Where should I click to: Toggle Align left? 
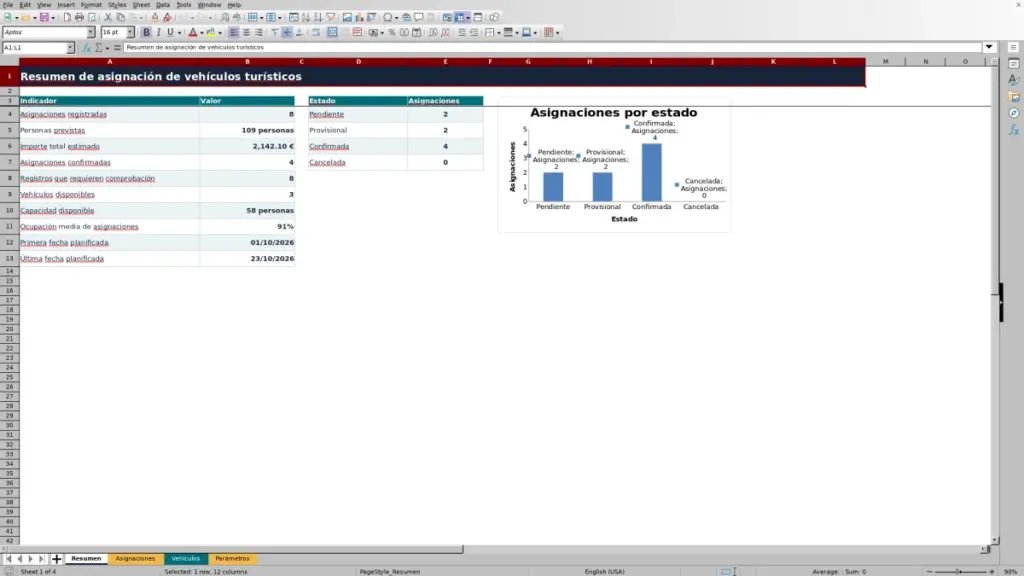click(233, 32)
